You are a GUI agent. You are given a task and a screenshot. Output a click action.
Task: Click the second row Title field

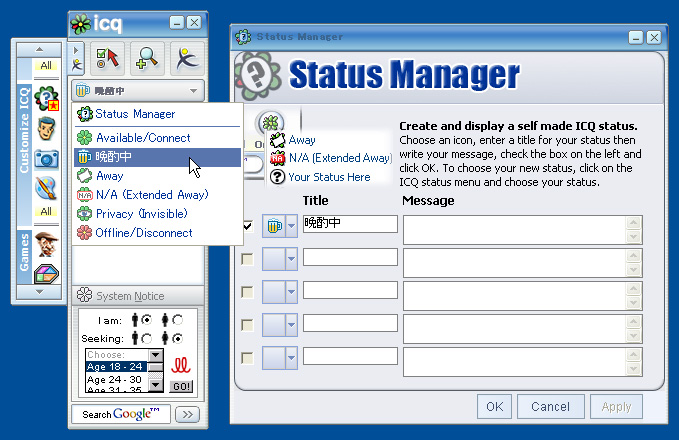(x=350, y=257)
